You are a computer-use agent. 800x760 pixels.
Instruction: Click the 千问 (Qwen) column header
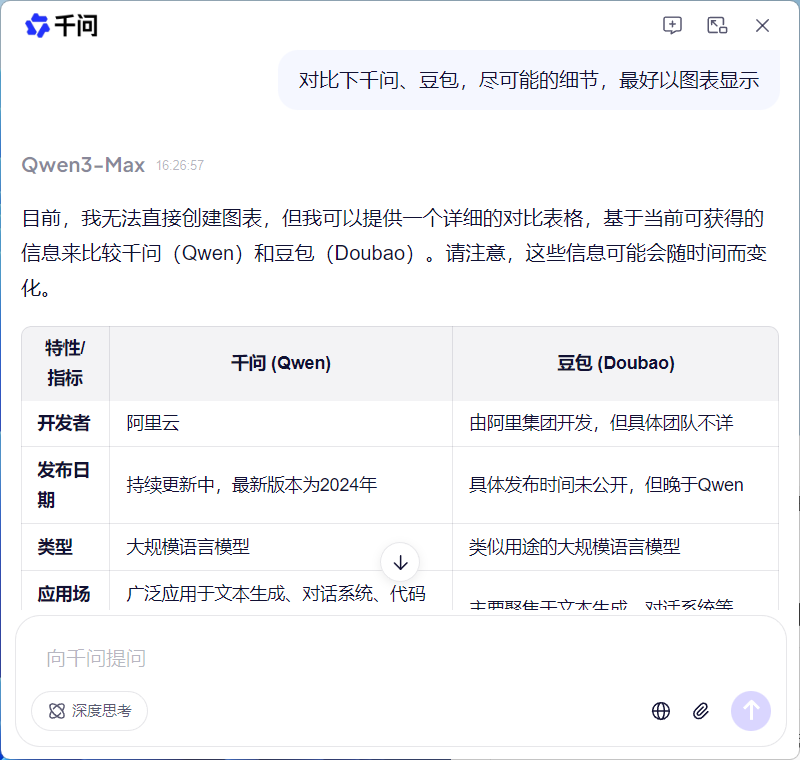click(x=281, y=363)
